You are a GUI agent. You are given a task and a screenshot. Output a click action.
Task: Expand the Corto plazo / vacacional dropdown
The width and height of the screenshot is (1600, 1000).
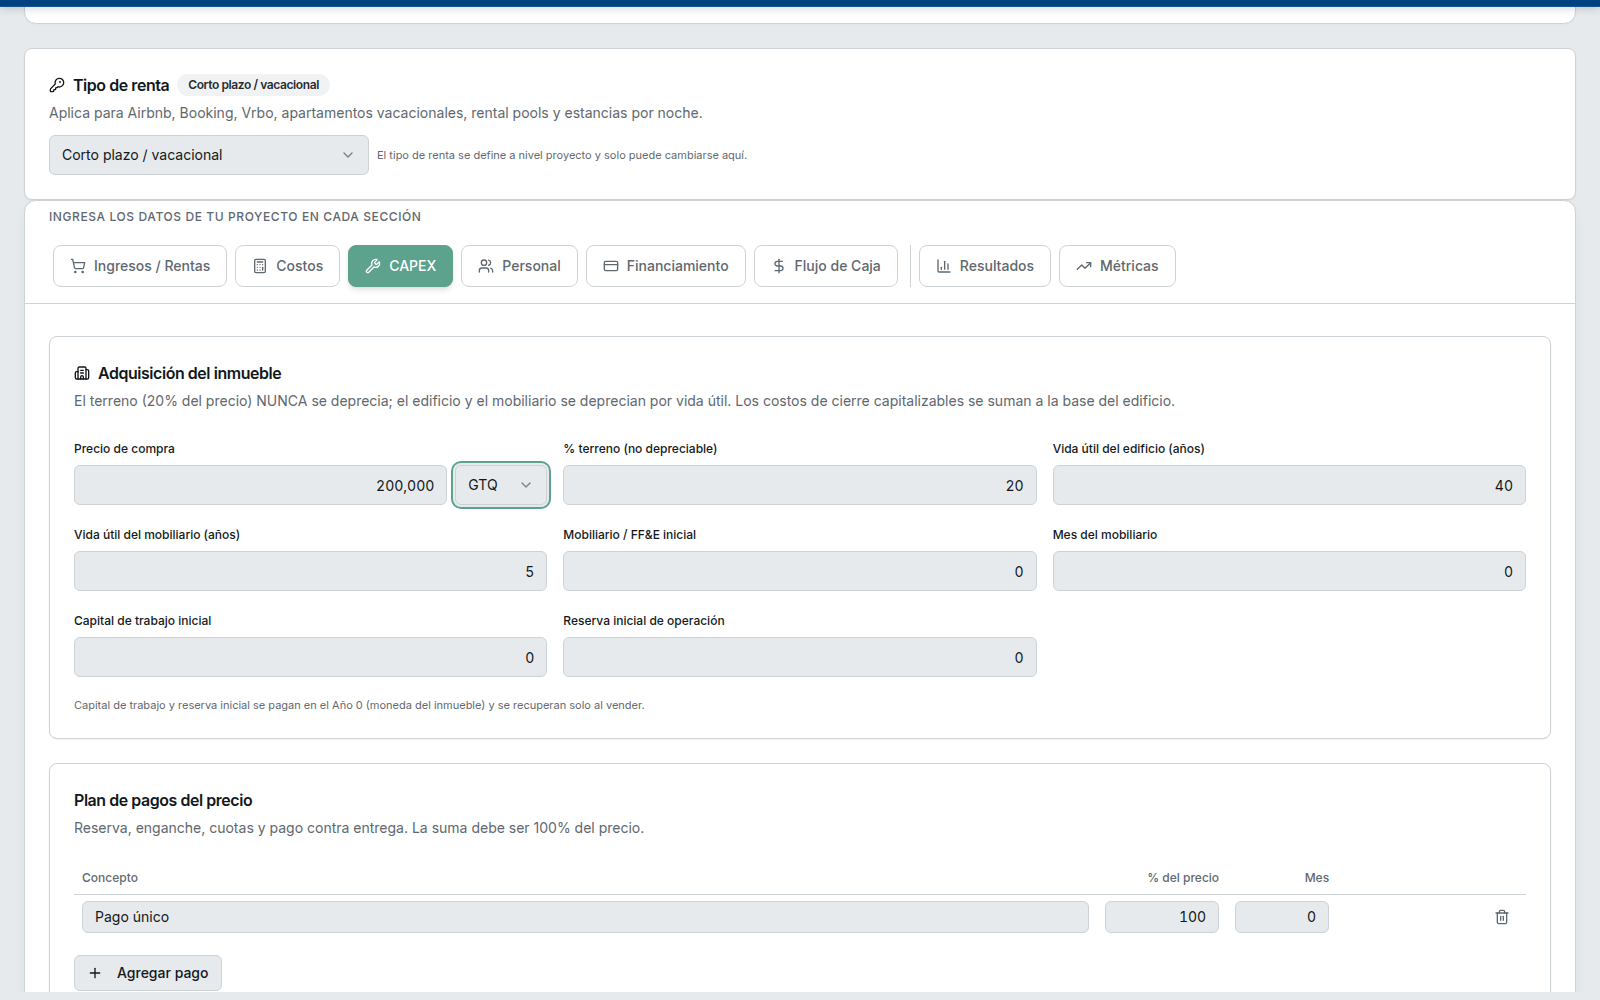pos(209,155)
